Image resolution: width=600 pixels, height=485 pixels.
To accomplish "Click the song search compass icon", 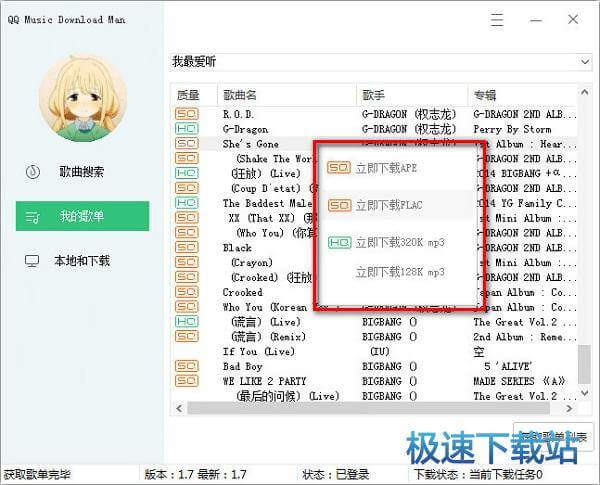I will (33, 171).
